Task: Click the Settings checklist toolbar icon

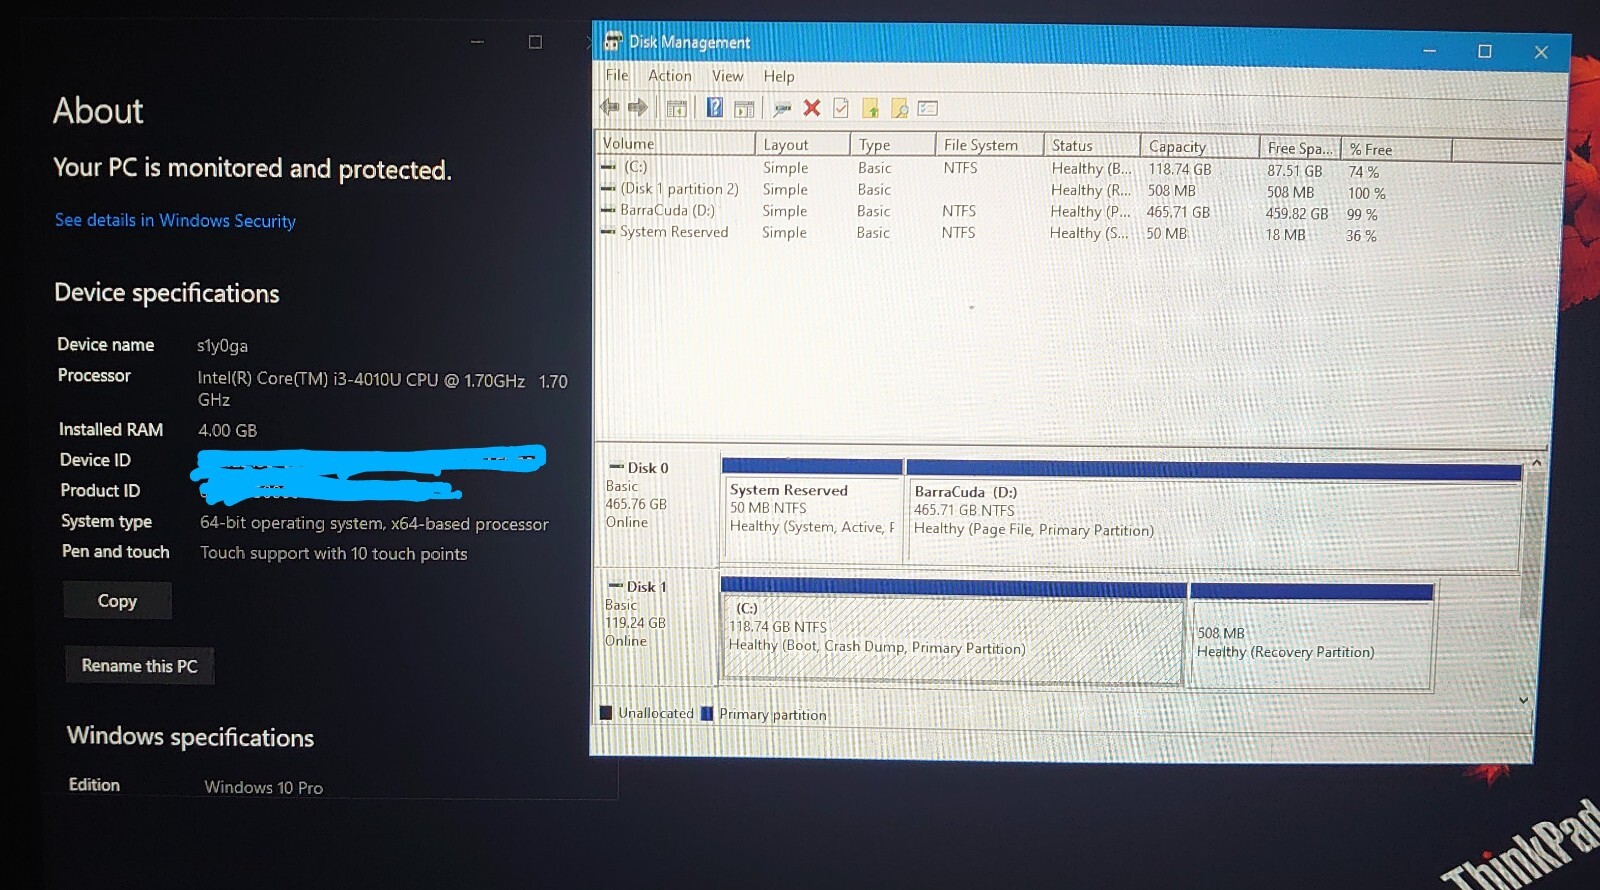Action: [928, 108]
